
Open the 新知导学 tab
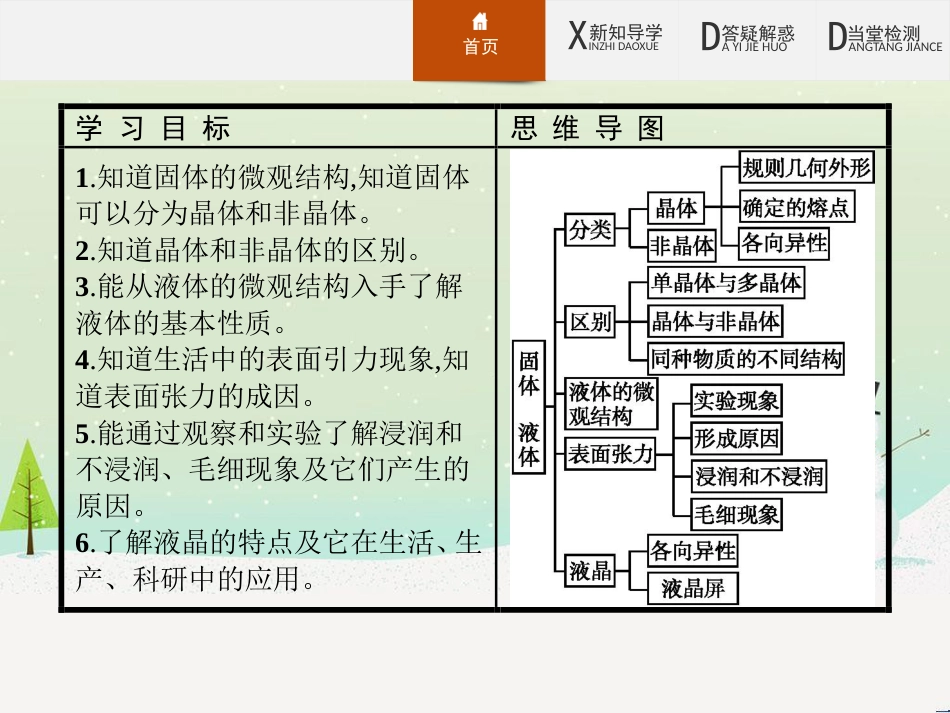(x=615, y=36)
